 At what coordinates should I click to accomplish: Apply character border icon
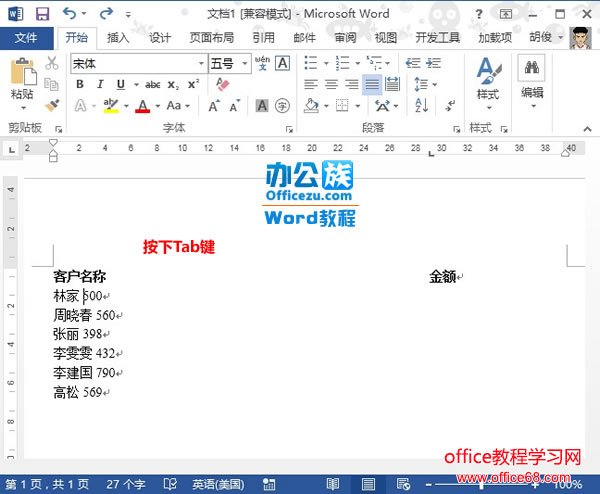tap(283, 63)
